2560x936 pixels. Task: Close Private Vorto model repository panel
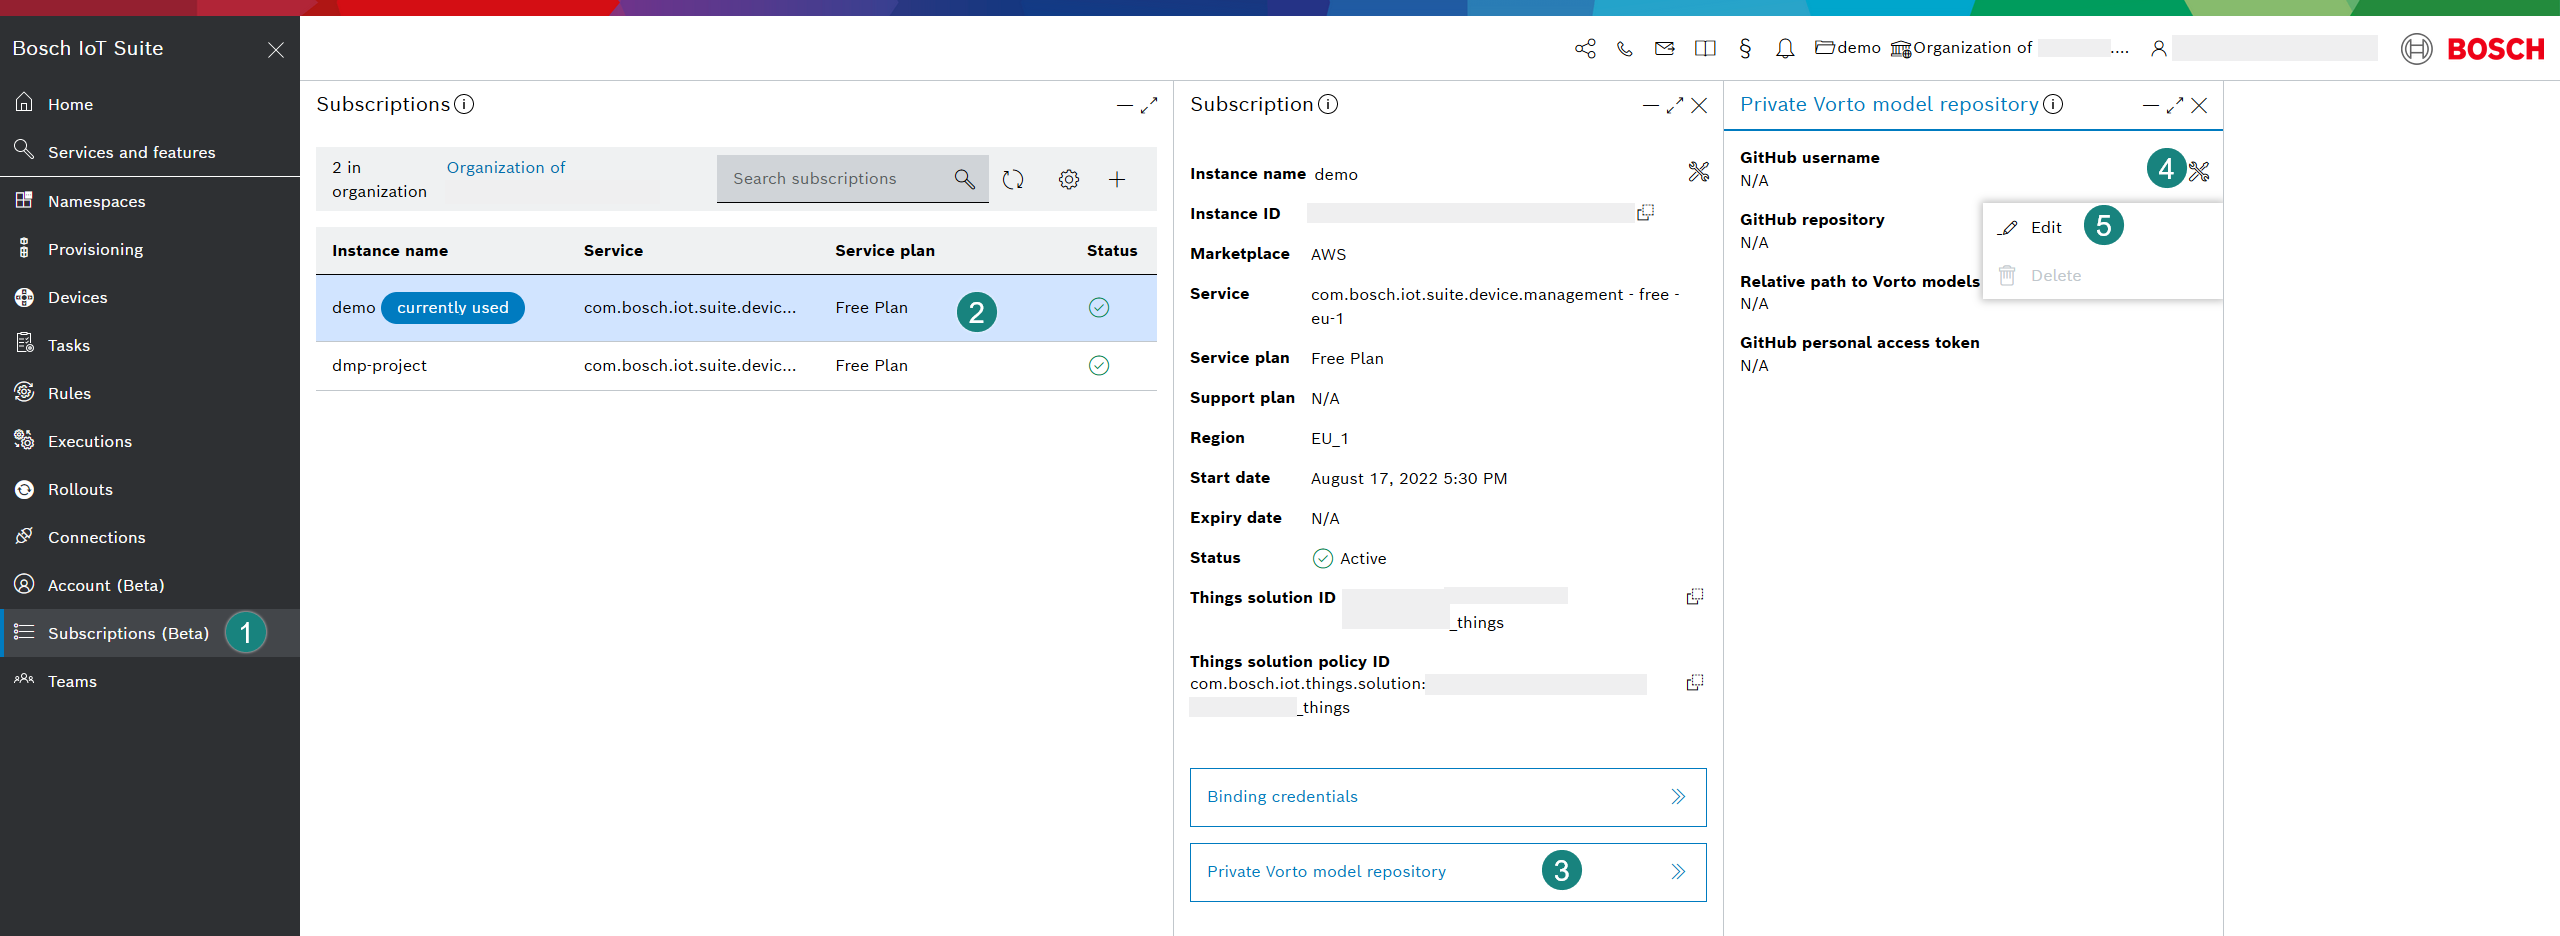point(2199,105)
